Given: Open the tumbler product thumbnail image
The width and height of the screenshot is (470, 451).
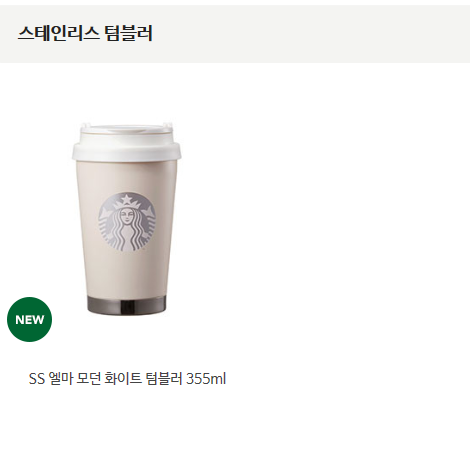Looking at the screenshot, I should pyautogui.click(x=127, y=218).
